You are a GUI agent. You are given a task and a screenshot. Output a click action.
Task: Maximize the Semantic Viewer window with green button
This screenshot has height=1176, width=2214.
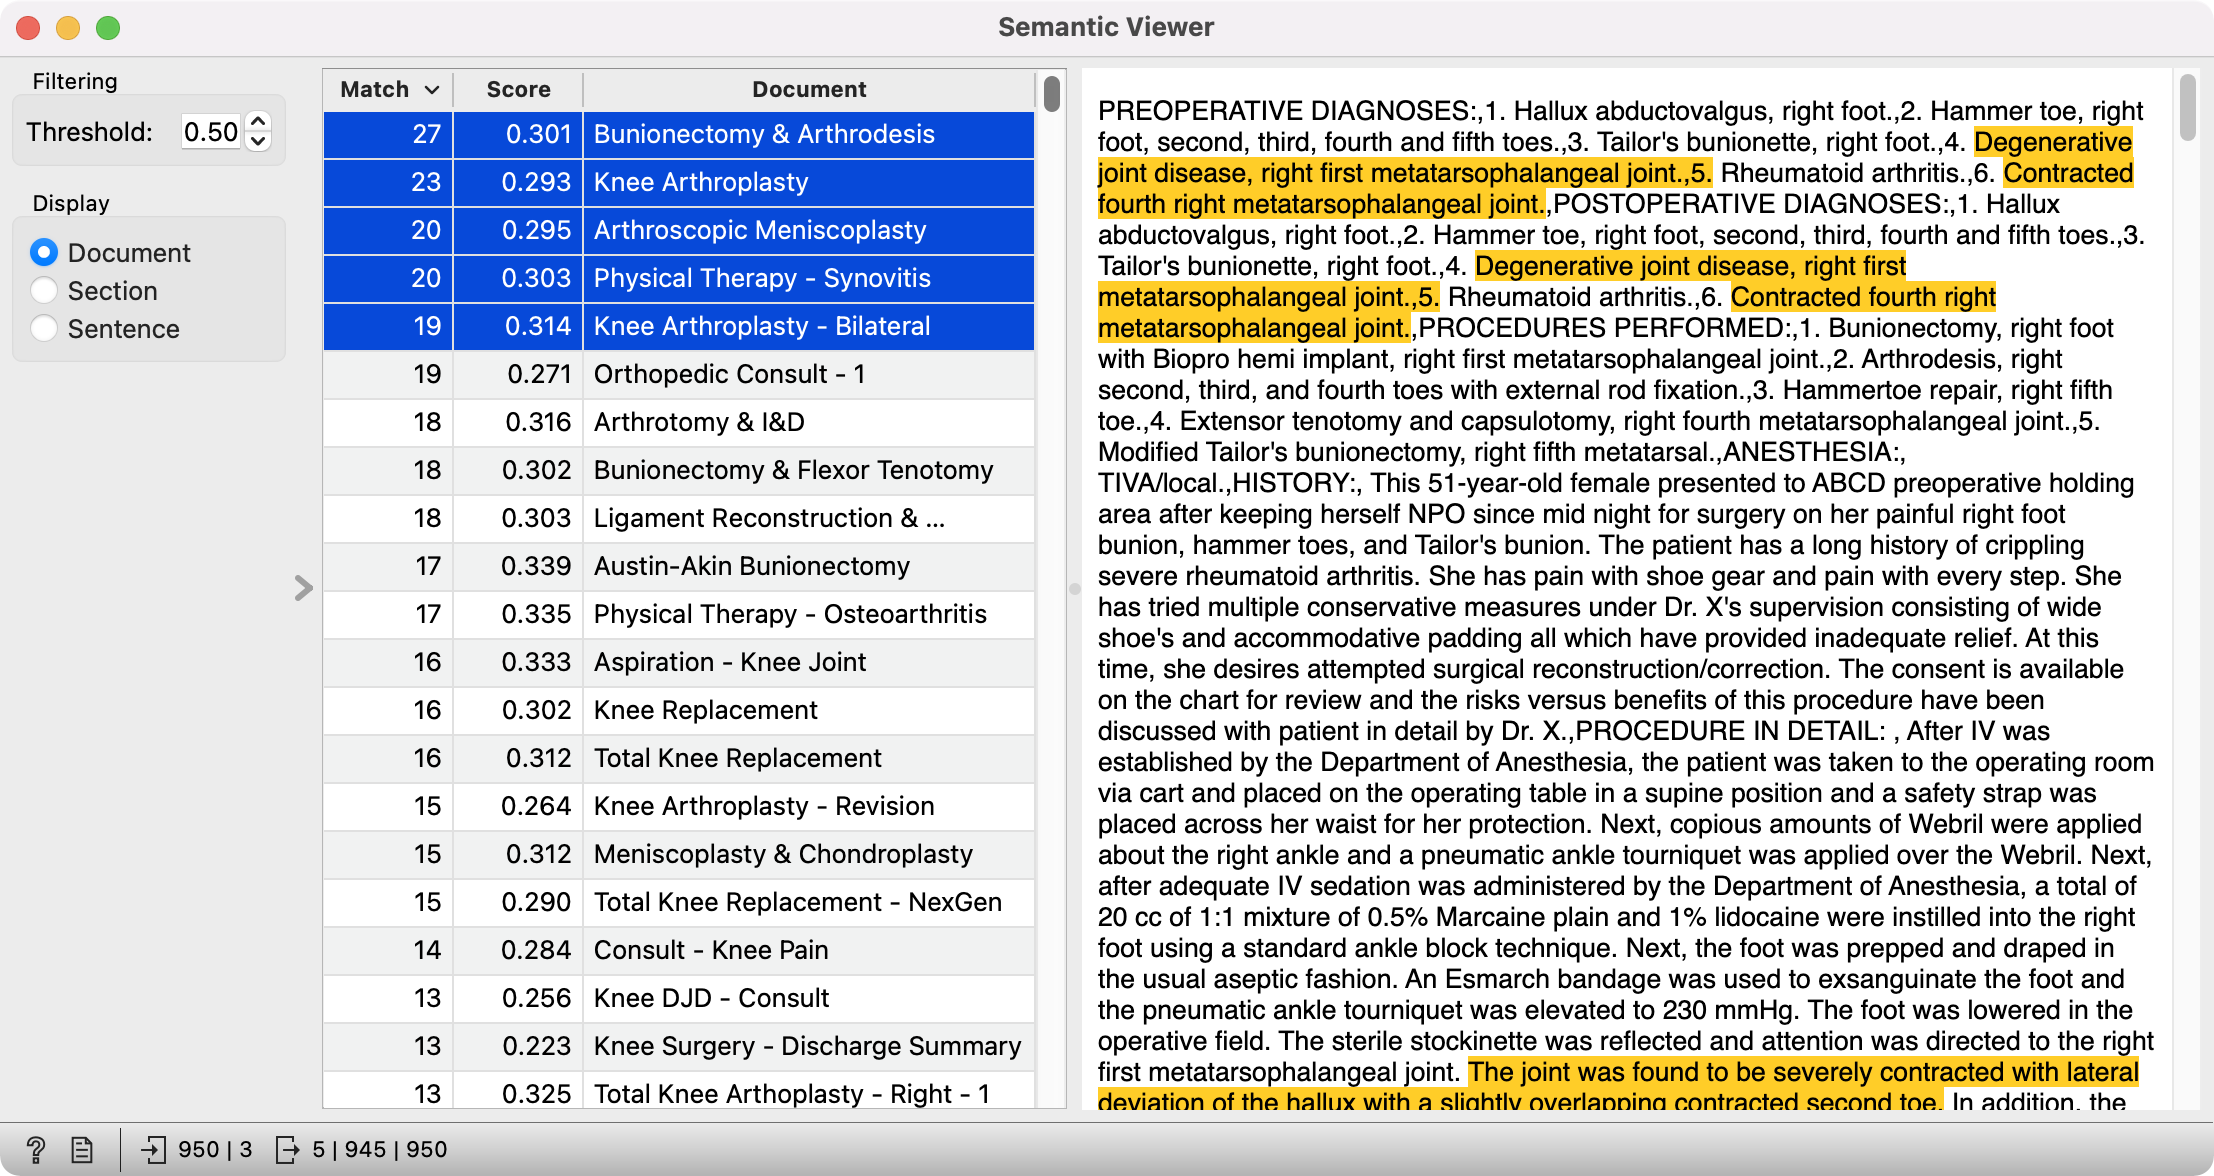coord(108,28)
